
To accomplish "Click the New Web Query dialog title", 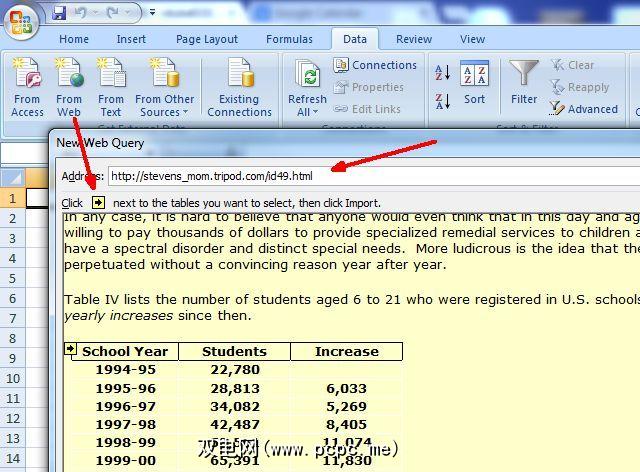I will (100, 143).
